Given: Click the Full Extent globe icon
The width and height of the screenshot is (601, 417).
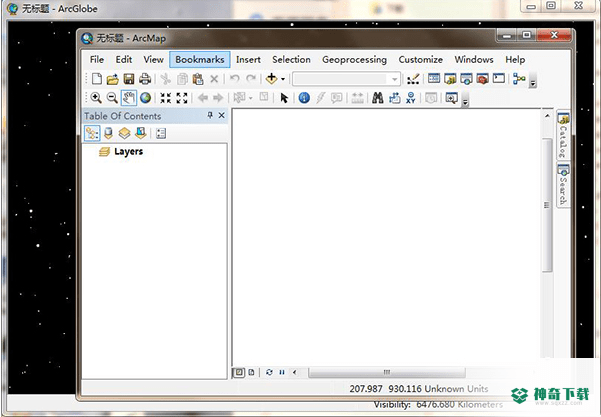Looking at the screenshot, I should 145,98.
